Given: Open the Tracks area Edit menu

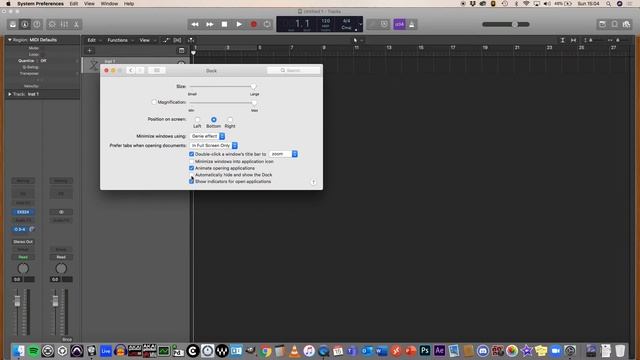Looking at the screenshot, I should [93, 40].
